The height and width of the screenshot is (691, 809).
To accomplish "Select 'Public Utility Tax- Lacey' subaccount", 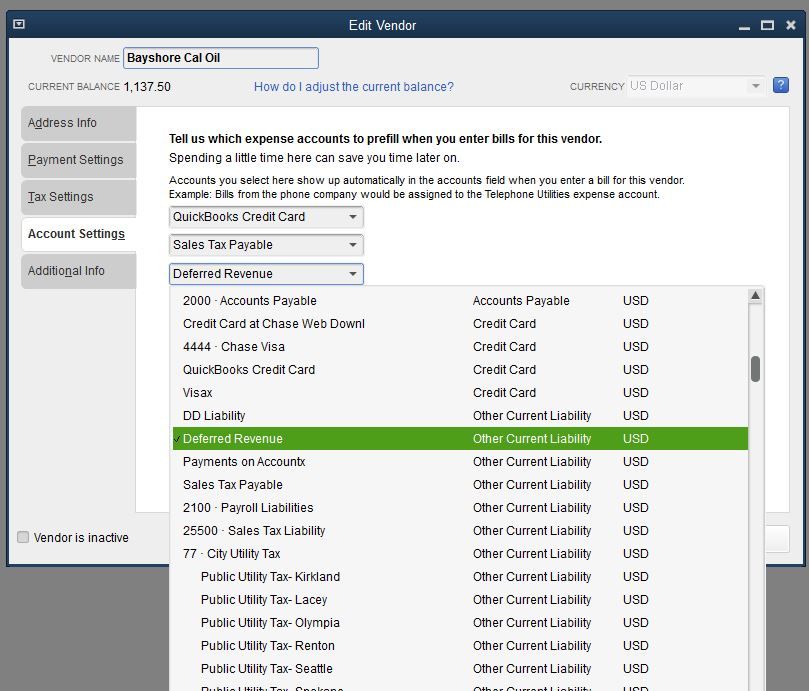I will [460, 600].
